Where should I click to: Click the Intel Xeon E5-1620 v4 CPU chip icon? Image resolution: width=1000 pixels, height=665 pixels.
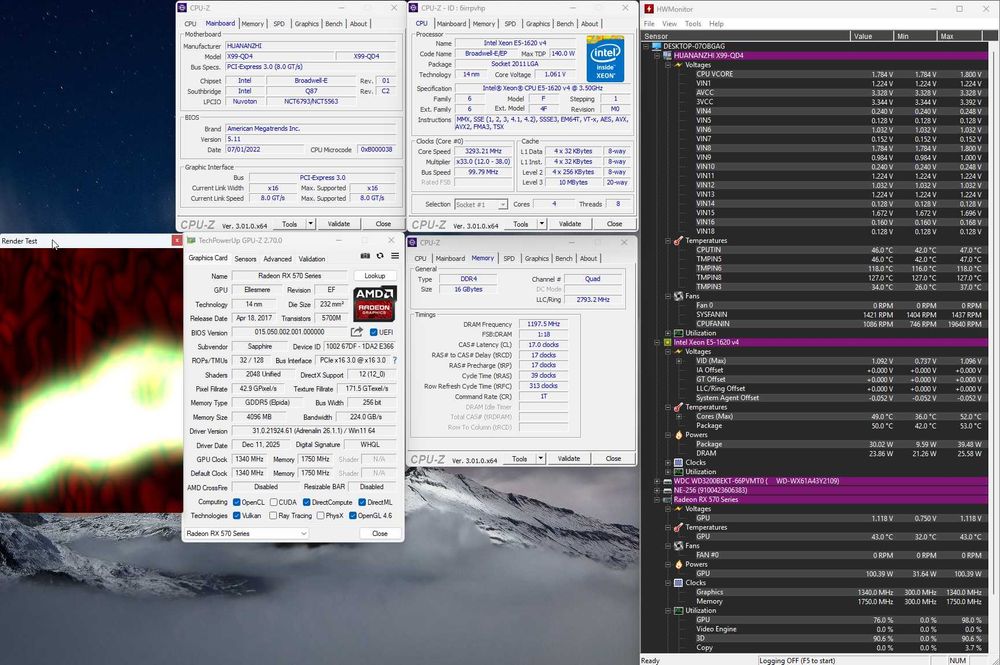[667, 342]
